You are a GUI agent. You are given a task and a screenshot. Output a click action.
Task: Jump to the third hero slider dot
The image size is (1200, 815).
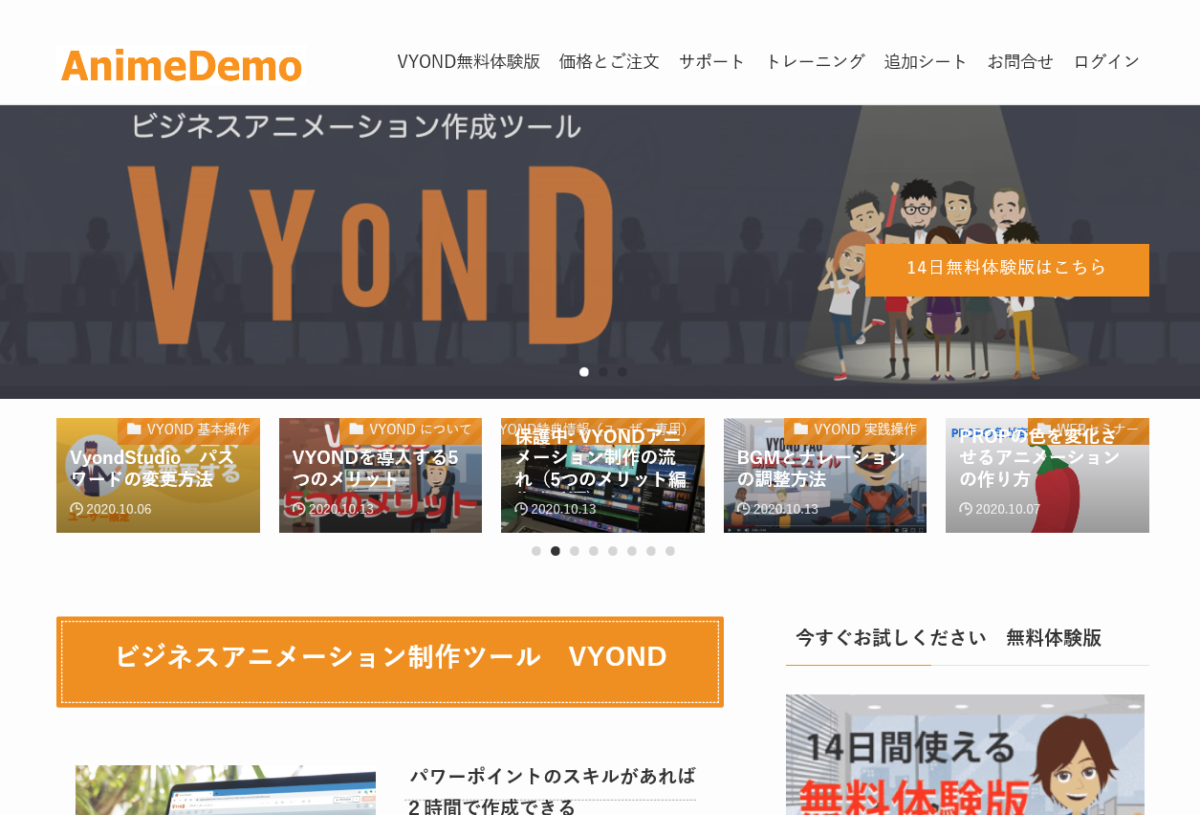point(622,372)
